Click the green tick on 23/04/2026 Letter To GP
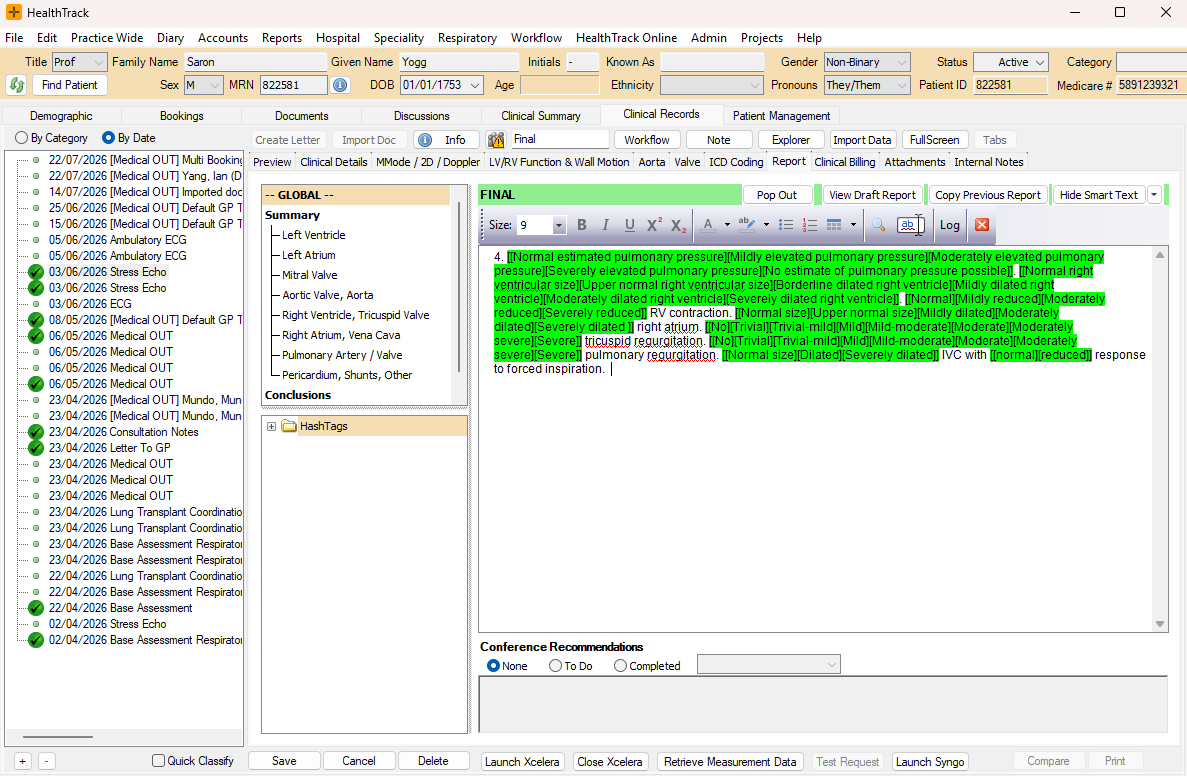Viewport: 1187px width, 776px height. click(x=36, y=447)
